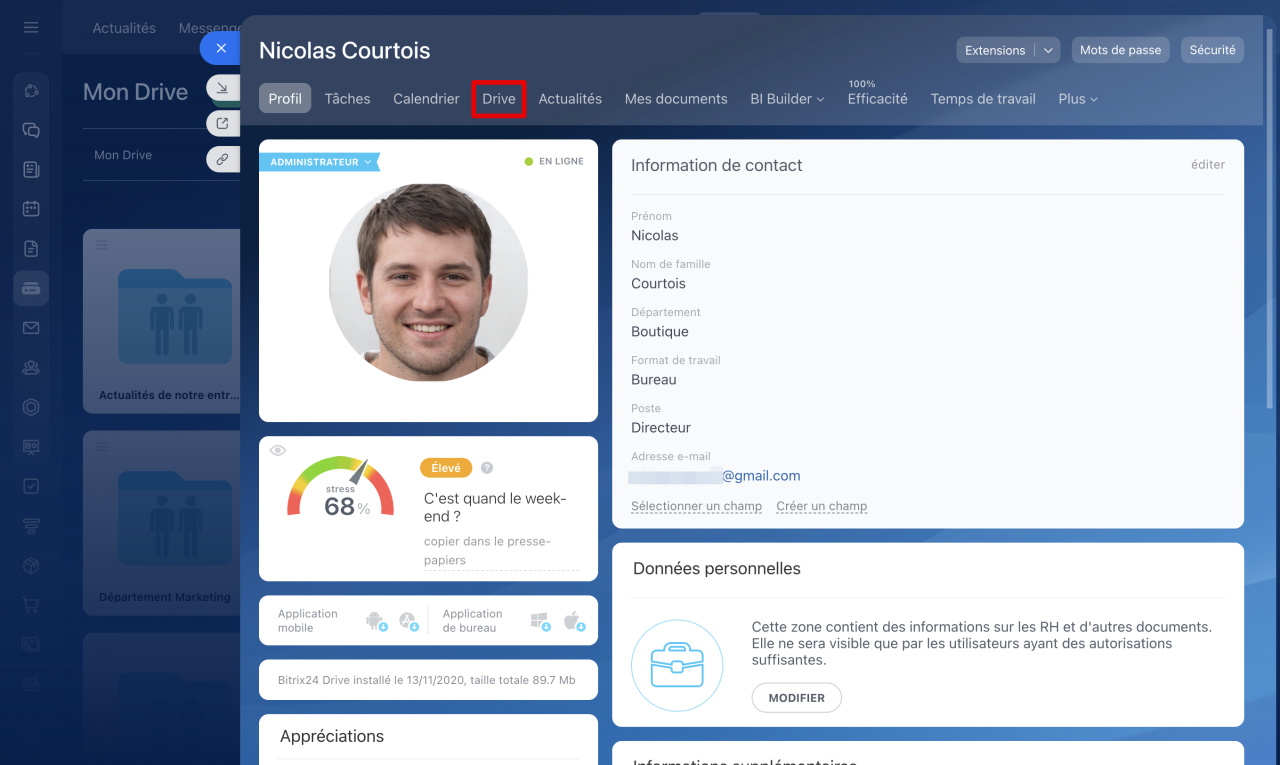Expand the Plus menu in profile tabs
Image resolution: width=1280 pixels, height=765 pixels.
pyautogui.click(x=1078, y=99)
